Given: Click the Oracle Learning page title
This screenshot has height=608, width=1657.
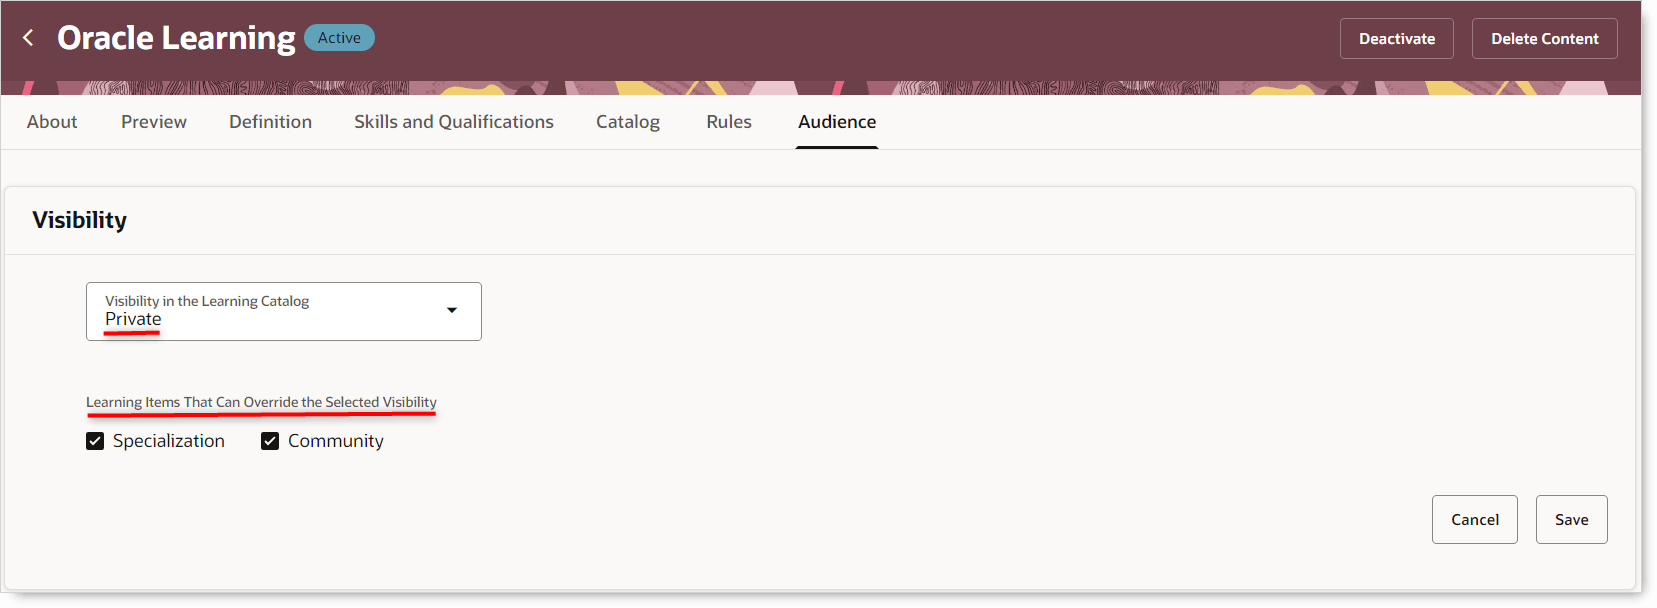Looking at the screenshot, I should tap(176, 38).
